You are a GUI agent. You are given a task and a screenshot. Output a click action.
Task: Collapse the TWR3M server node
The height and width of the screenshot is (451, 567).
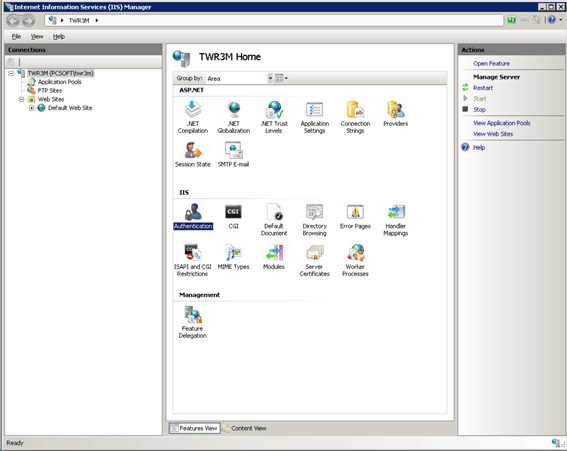click(x=11, y=73)
